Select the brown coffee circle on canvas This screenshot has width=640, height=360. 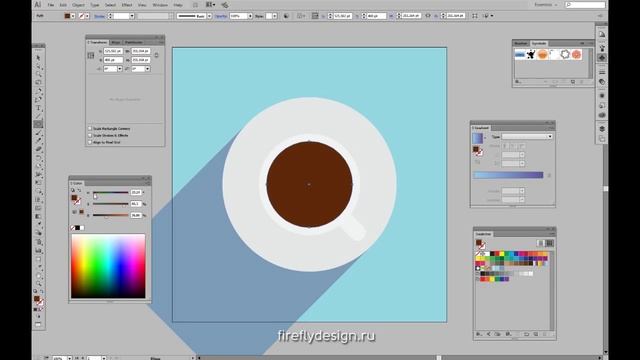309,184
